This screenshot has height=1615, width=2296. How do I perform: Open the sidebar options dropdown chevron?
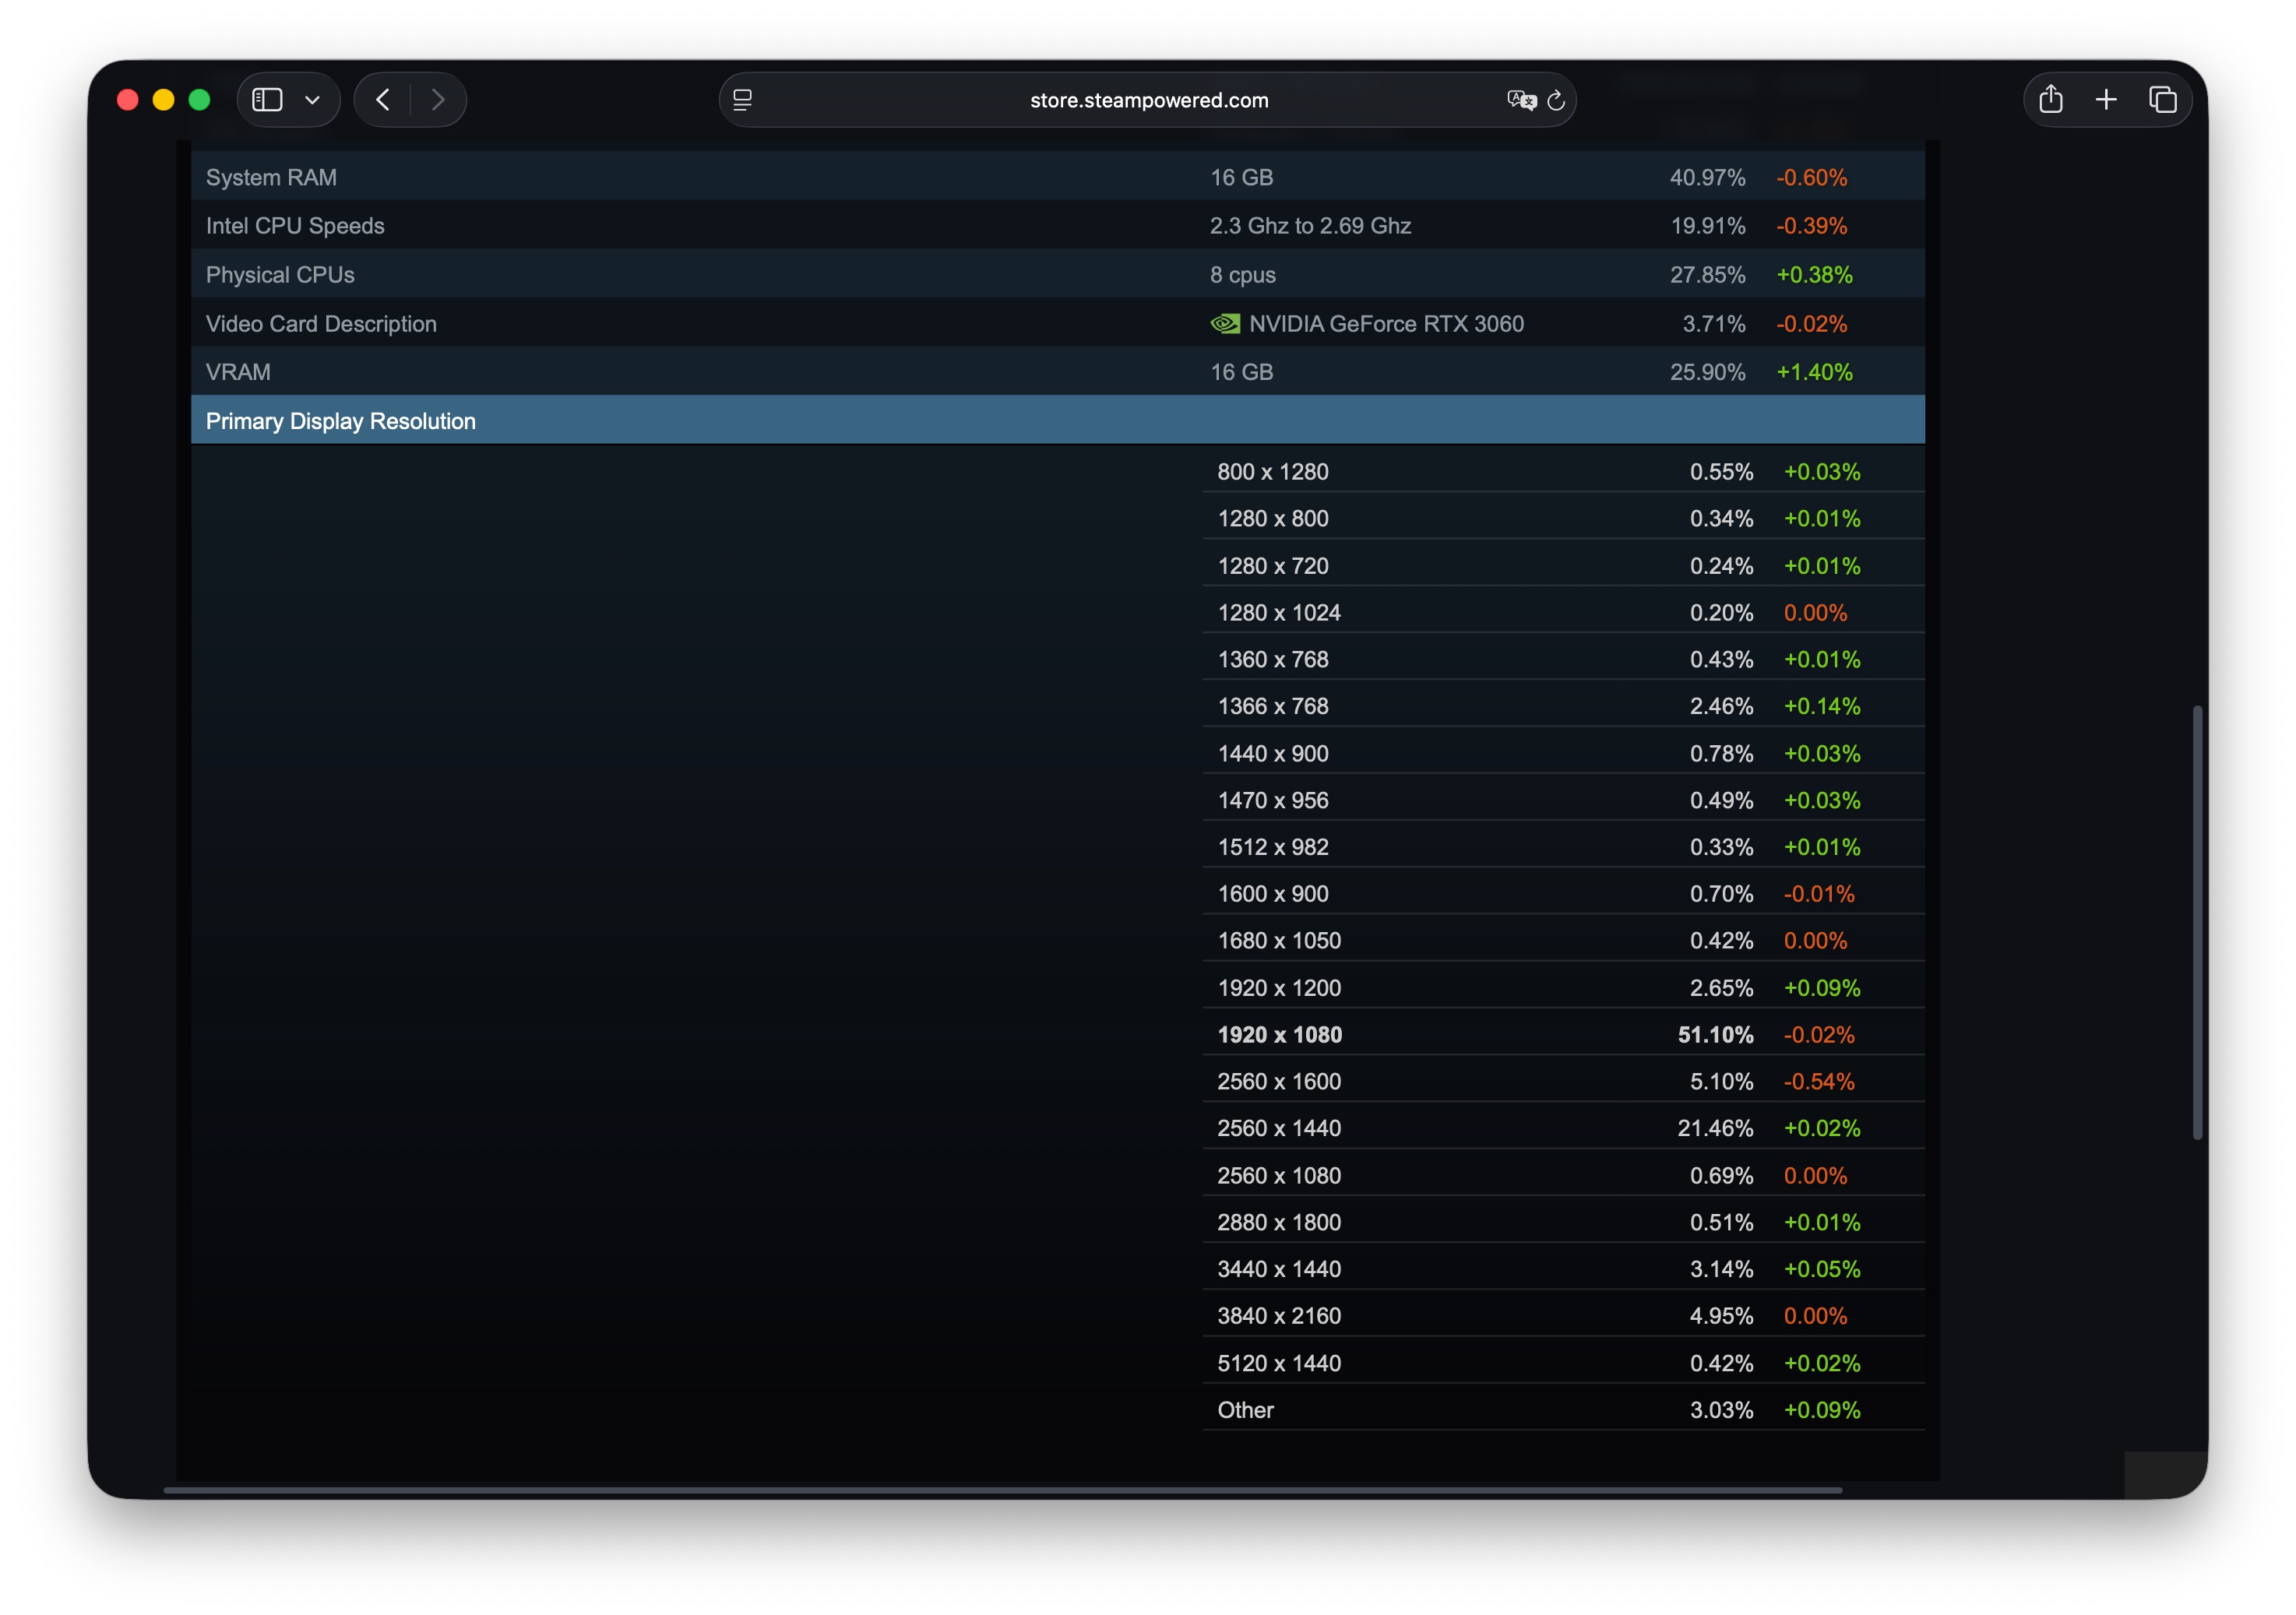tap(312, 100)
